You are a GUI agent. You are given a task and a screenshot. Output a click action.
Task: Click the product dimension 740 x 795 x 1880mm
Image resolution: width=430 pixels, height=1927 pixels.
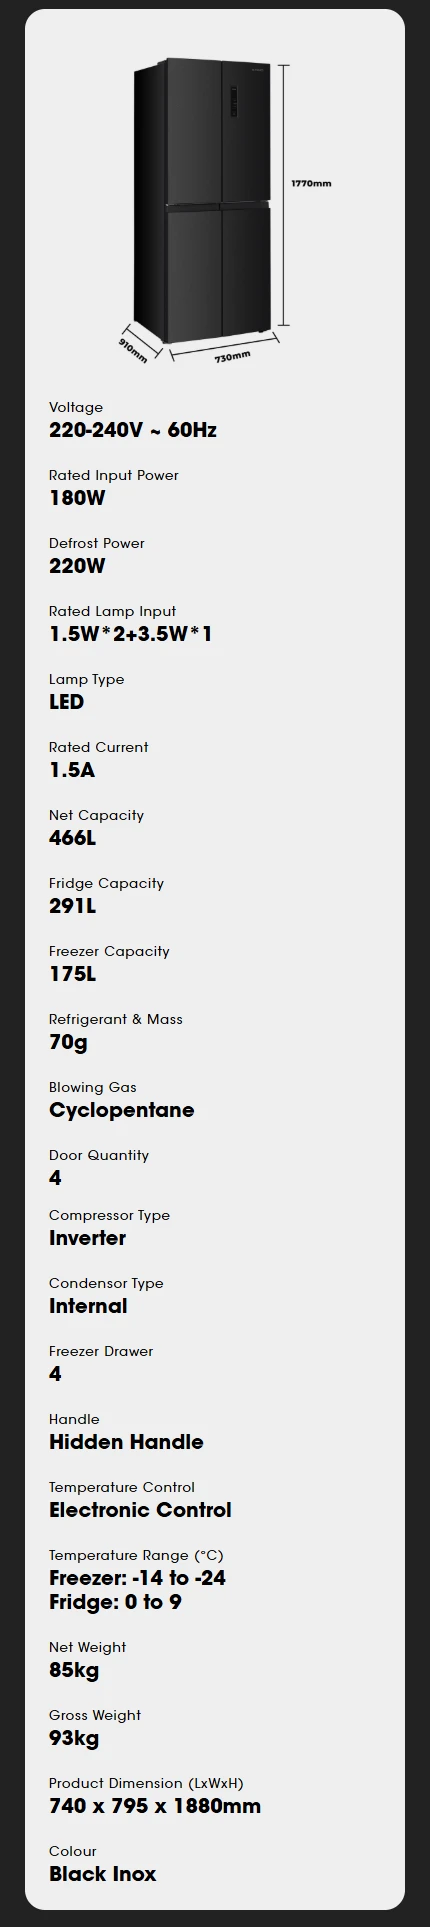tap(155, 1806)
